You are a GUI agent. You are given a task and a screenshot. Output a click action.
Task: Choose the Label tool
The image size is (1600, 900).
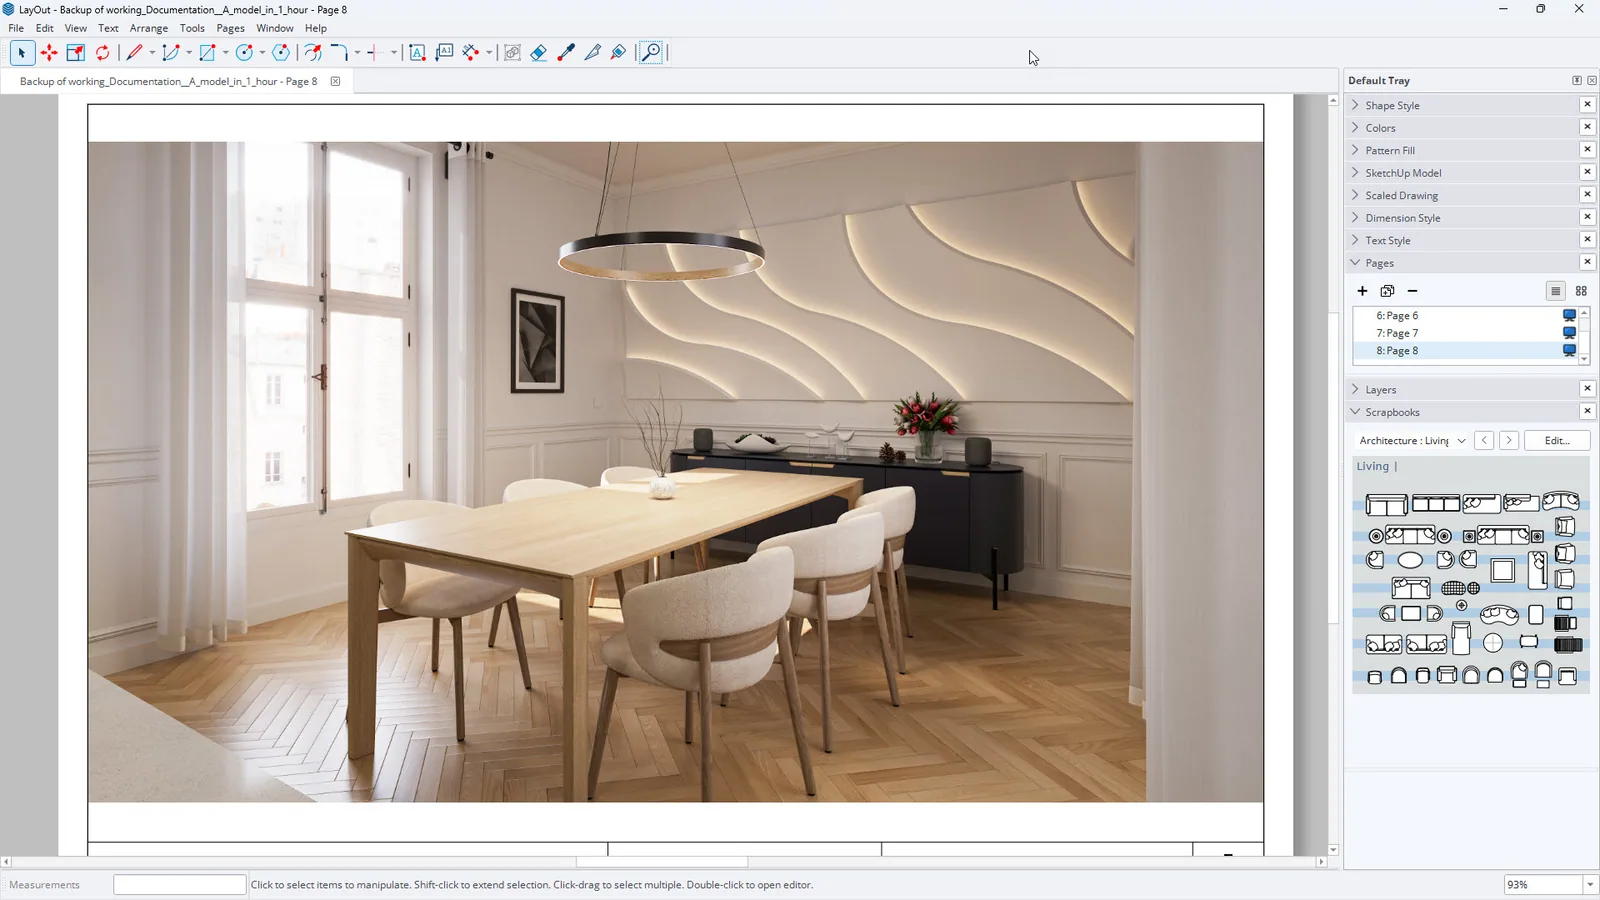coord(444,53)
